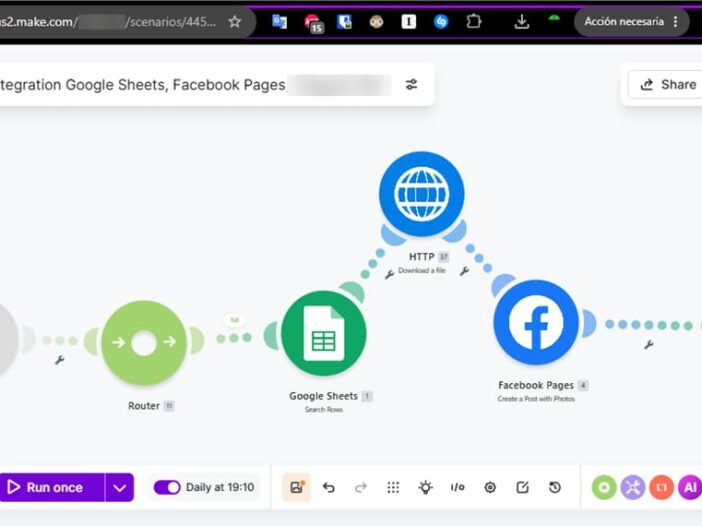Click the Facebook Pages module label
The image size is (702, 526).
(536, 385)
